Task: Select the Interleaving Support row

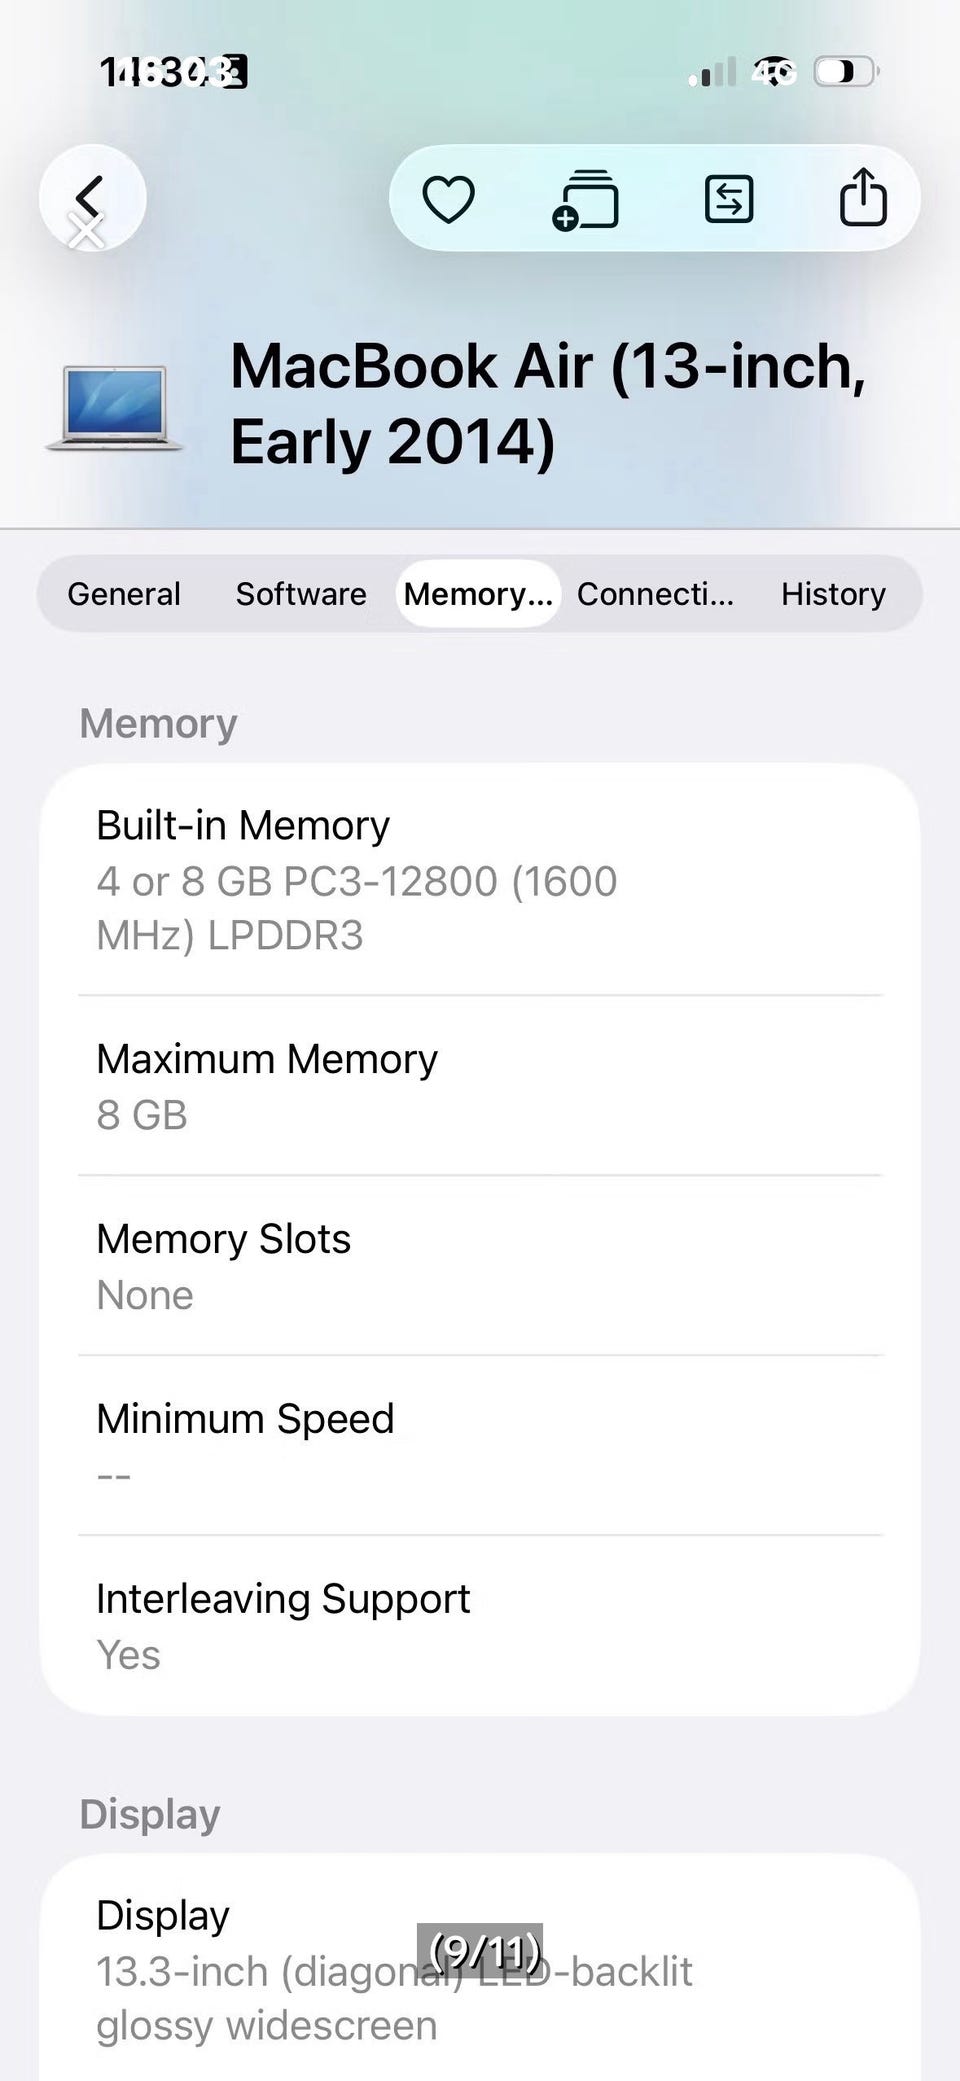Action: (x=480, y=1626)
